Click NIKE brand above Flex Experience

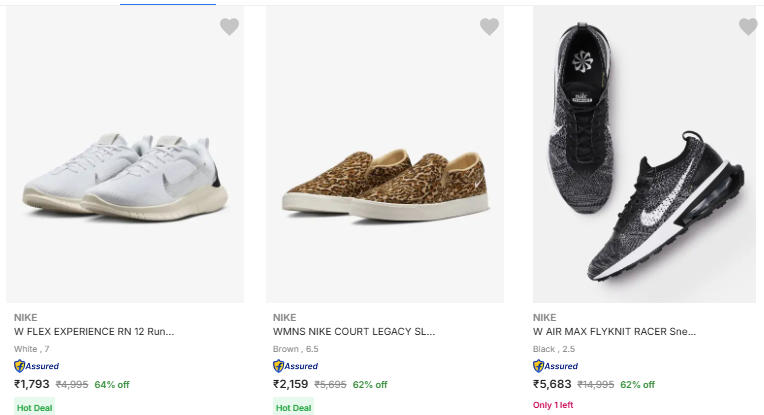(x=25, y=317)
